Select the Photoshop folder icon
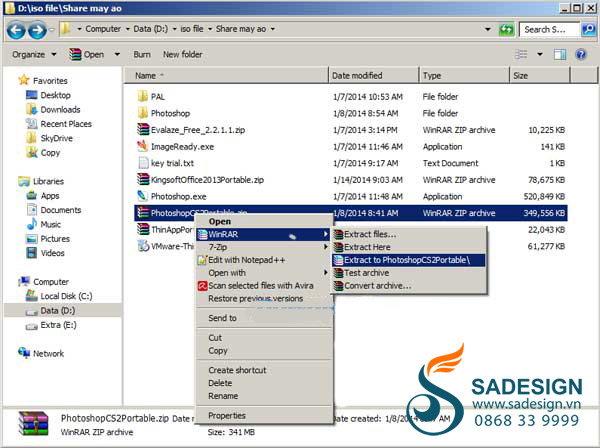The width and height of the screenshot is (600, 448). [x=143, y=113]
